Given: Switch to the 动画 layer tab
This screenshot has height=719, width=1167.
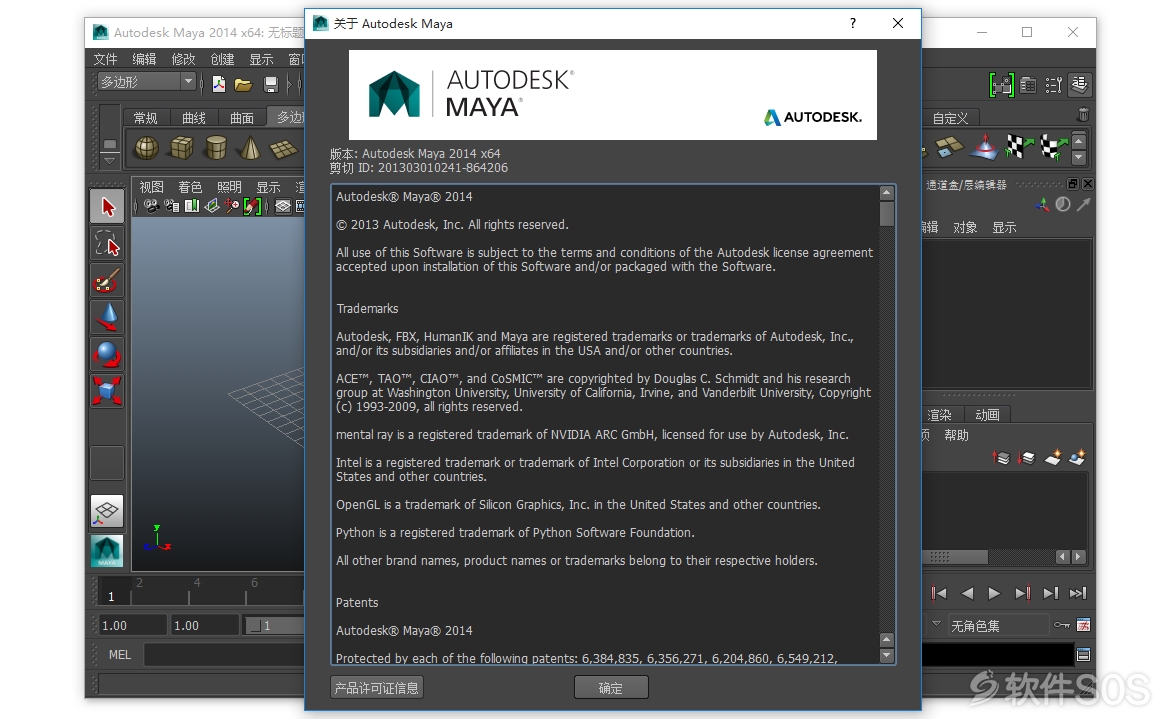Looking at the screenshot, I should pos(987,415).
